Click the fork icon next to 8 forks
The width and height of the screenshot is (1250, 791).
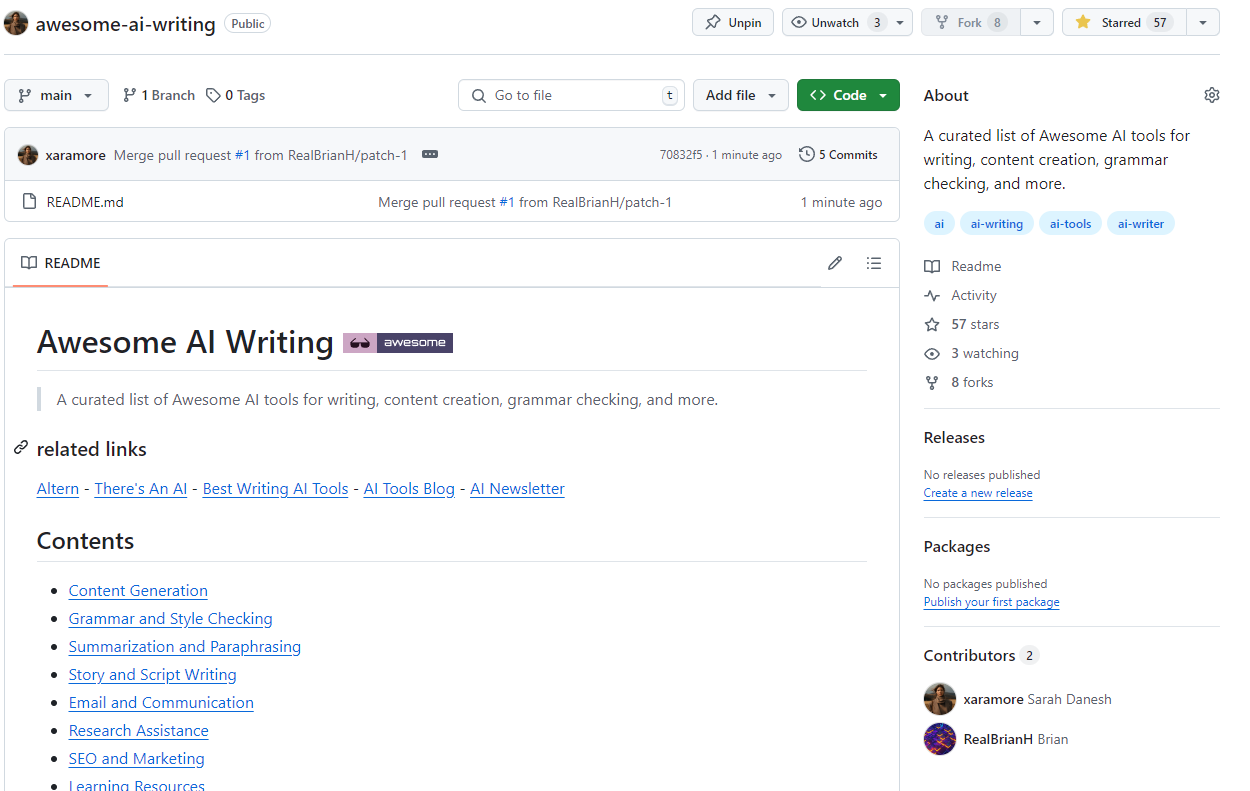pos(932,382)
